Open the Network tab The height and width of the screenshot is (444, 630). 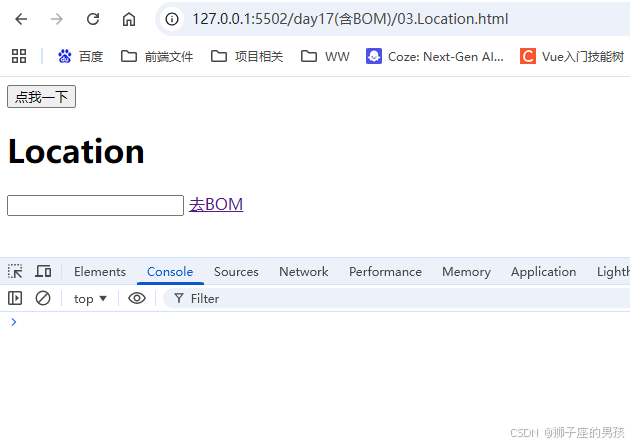pos(304,272)
